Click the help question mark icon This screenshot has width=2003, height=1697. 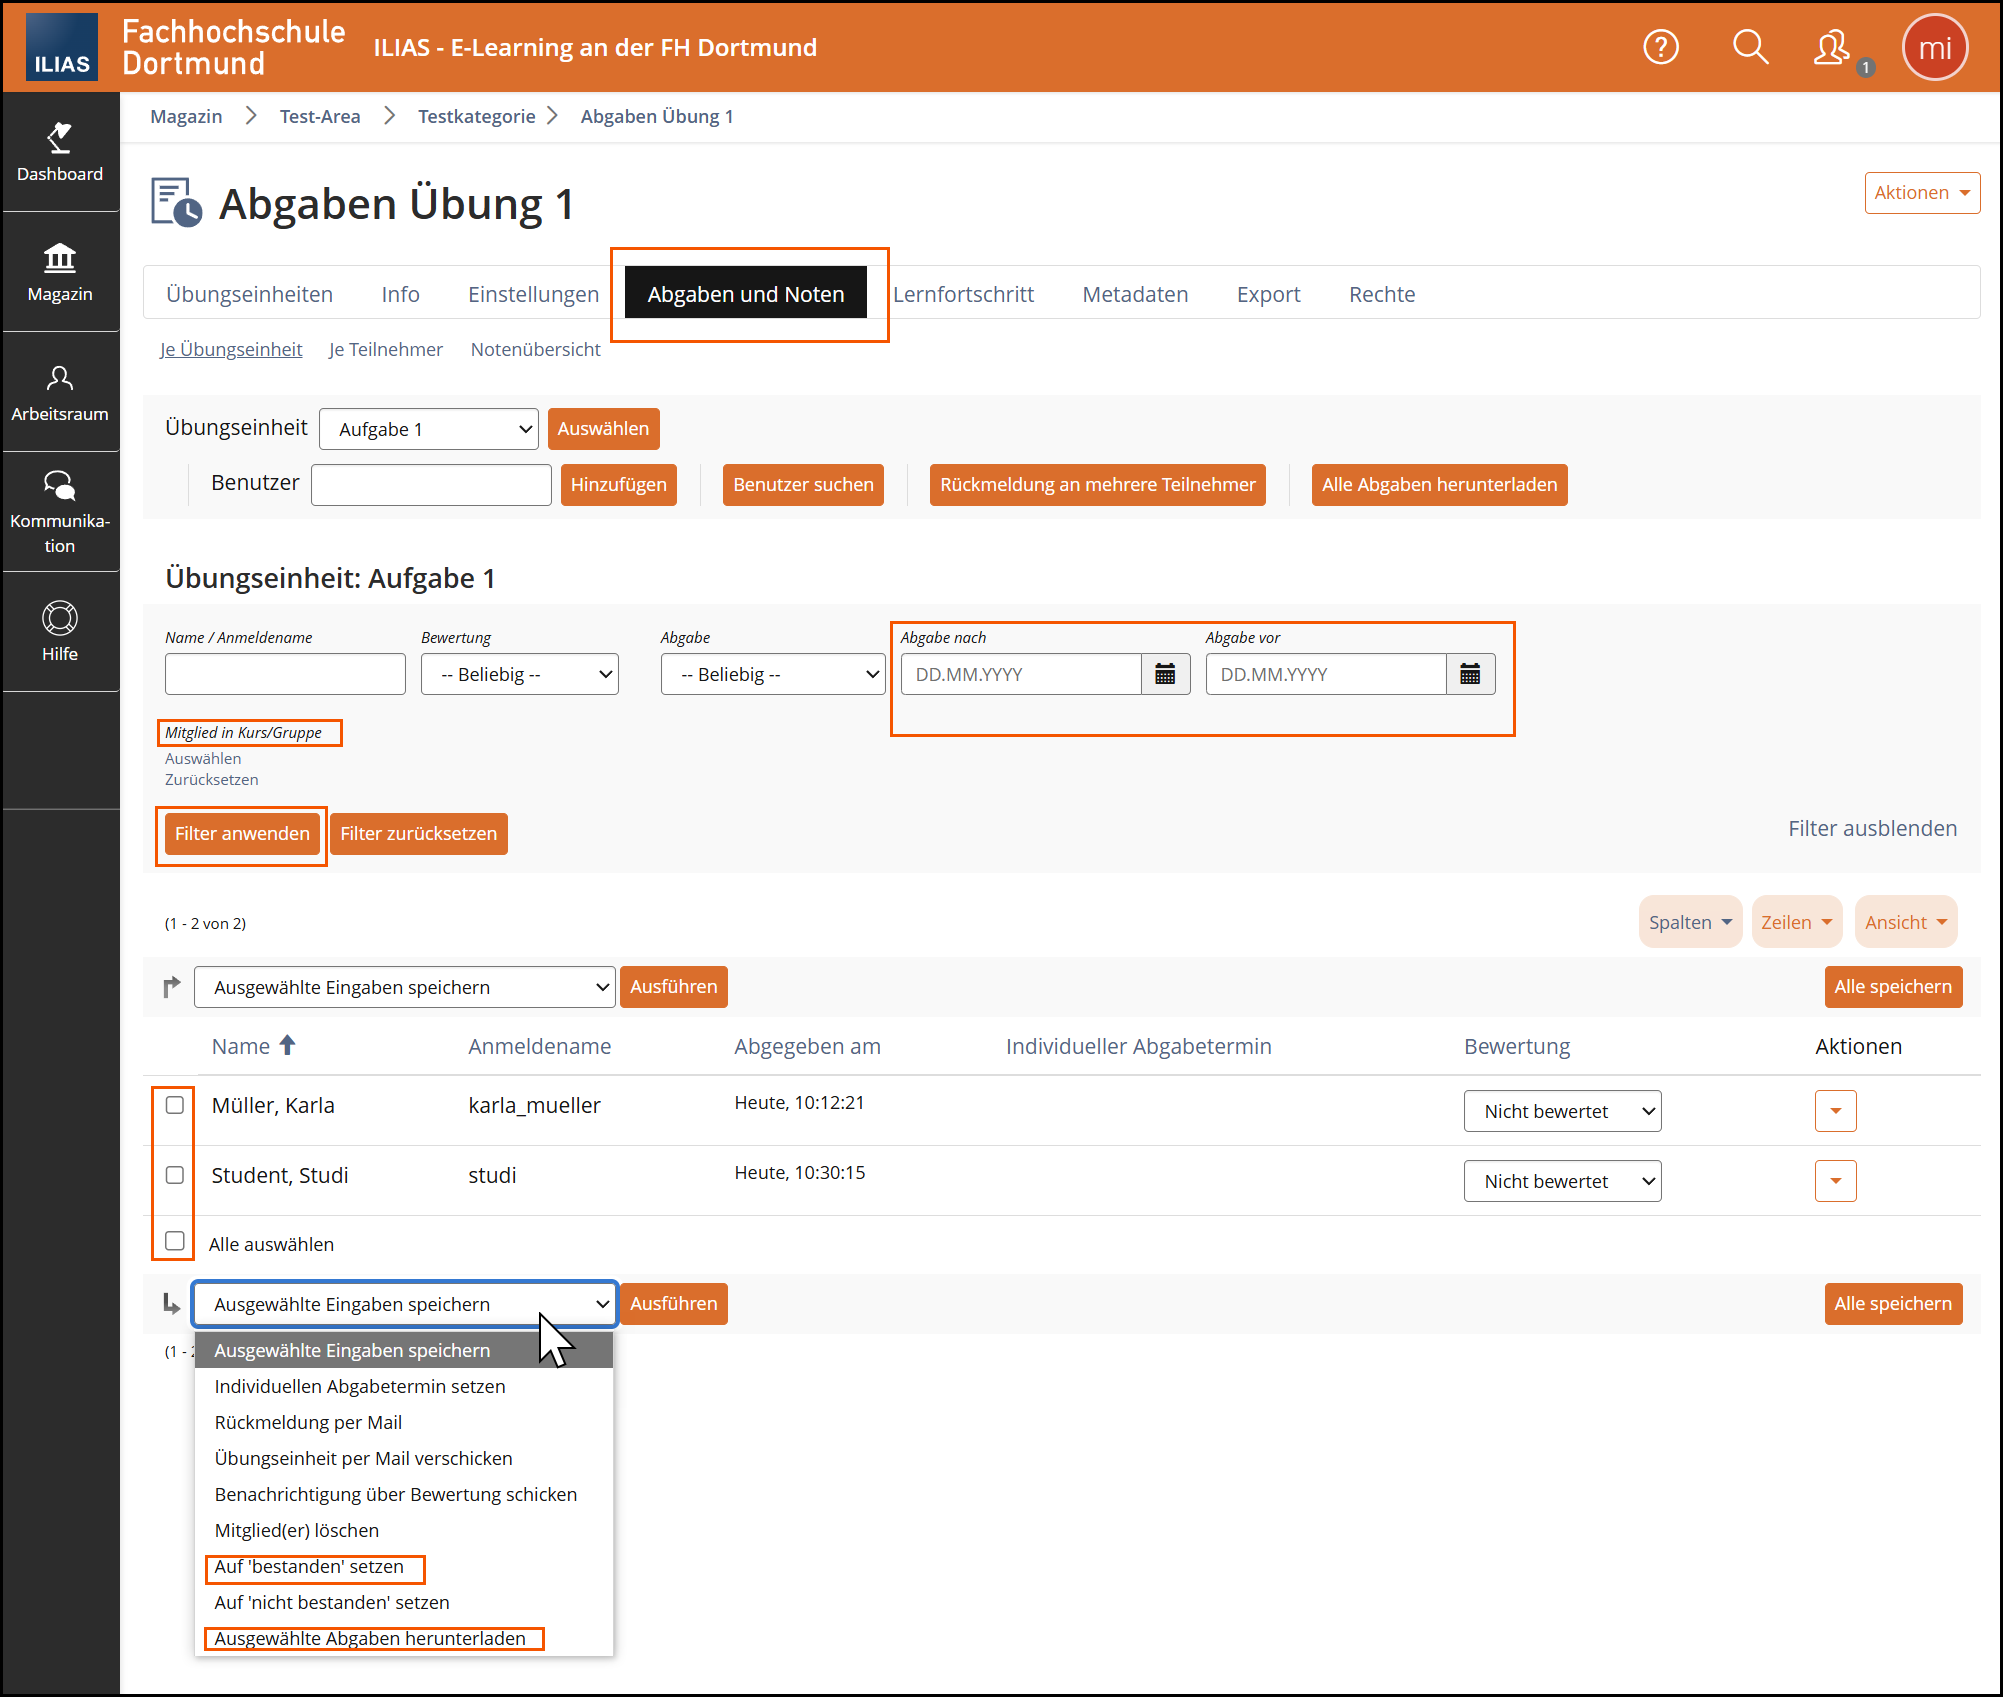pyautogui.click(x=1661, y=47)
